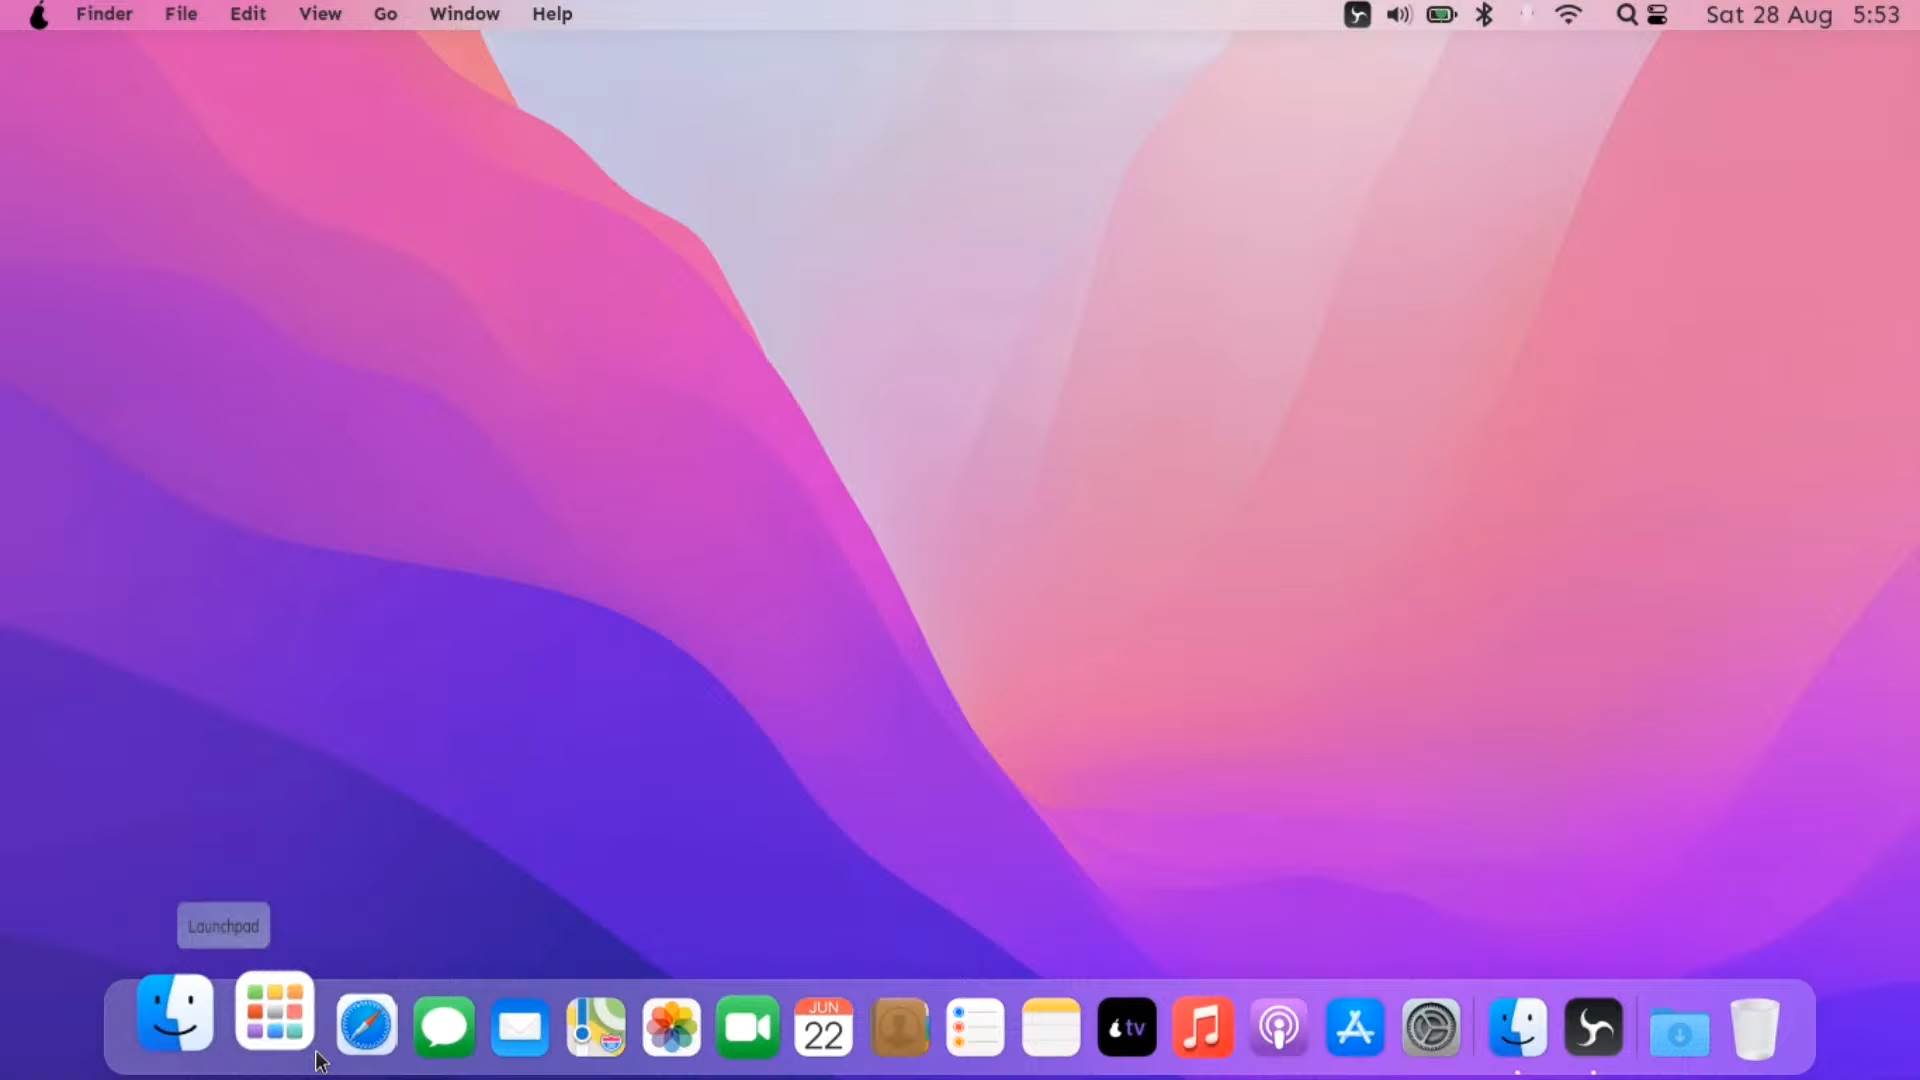1920x1080 pixels.
Task: Open the Apple menu
Action: point(38,15)
